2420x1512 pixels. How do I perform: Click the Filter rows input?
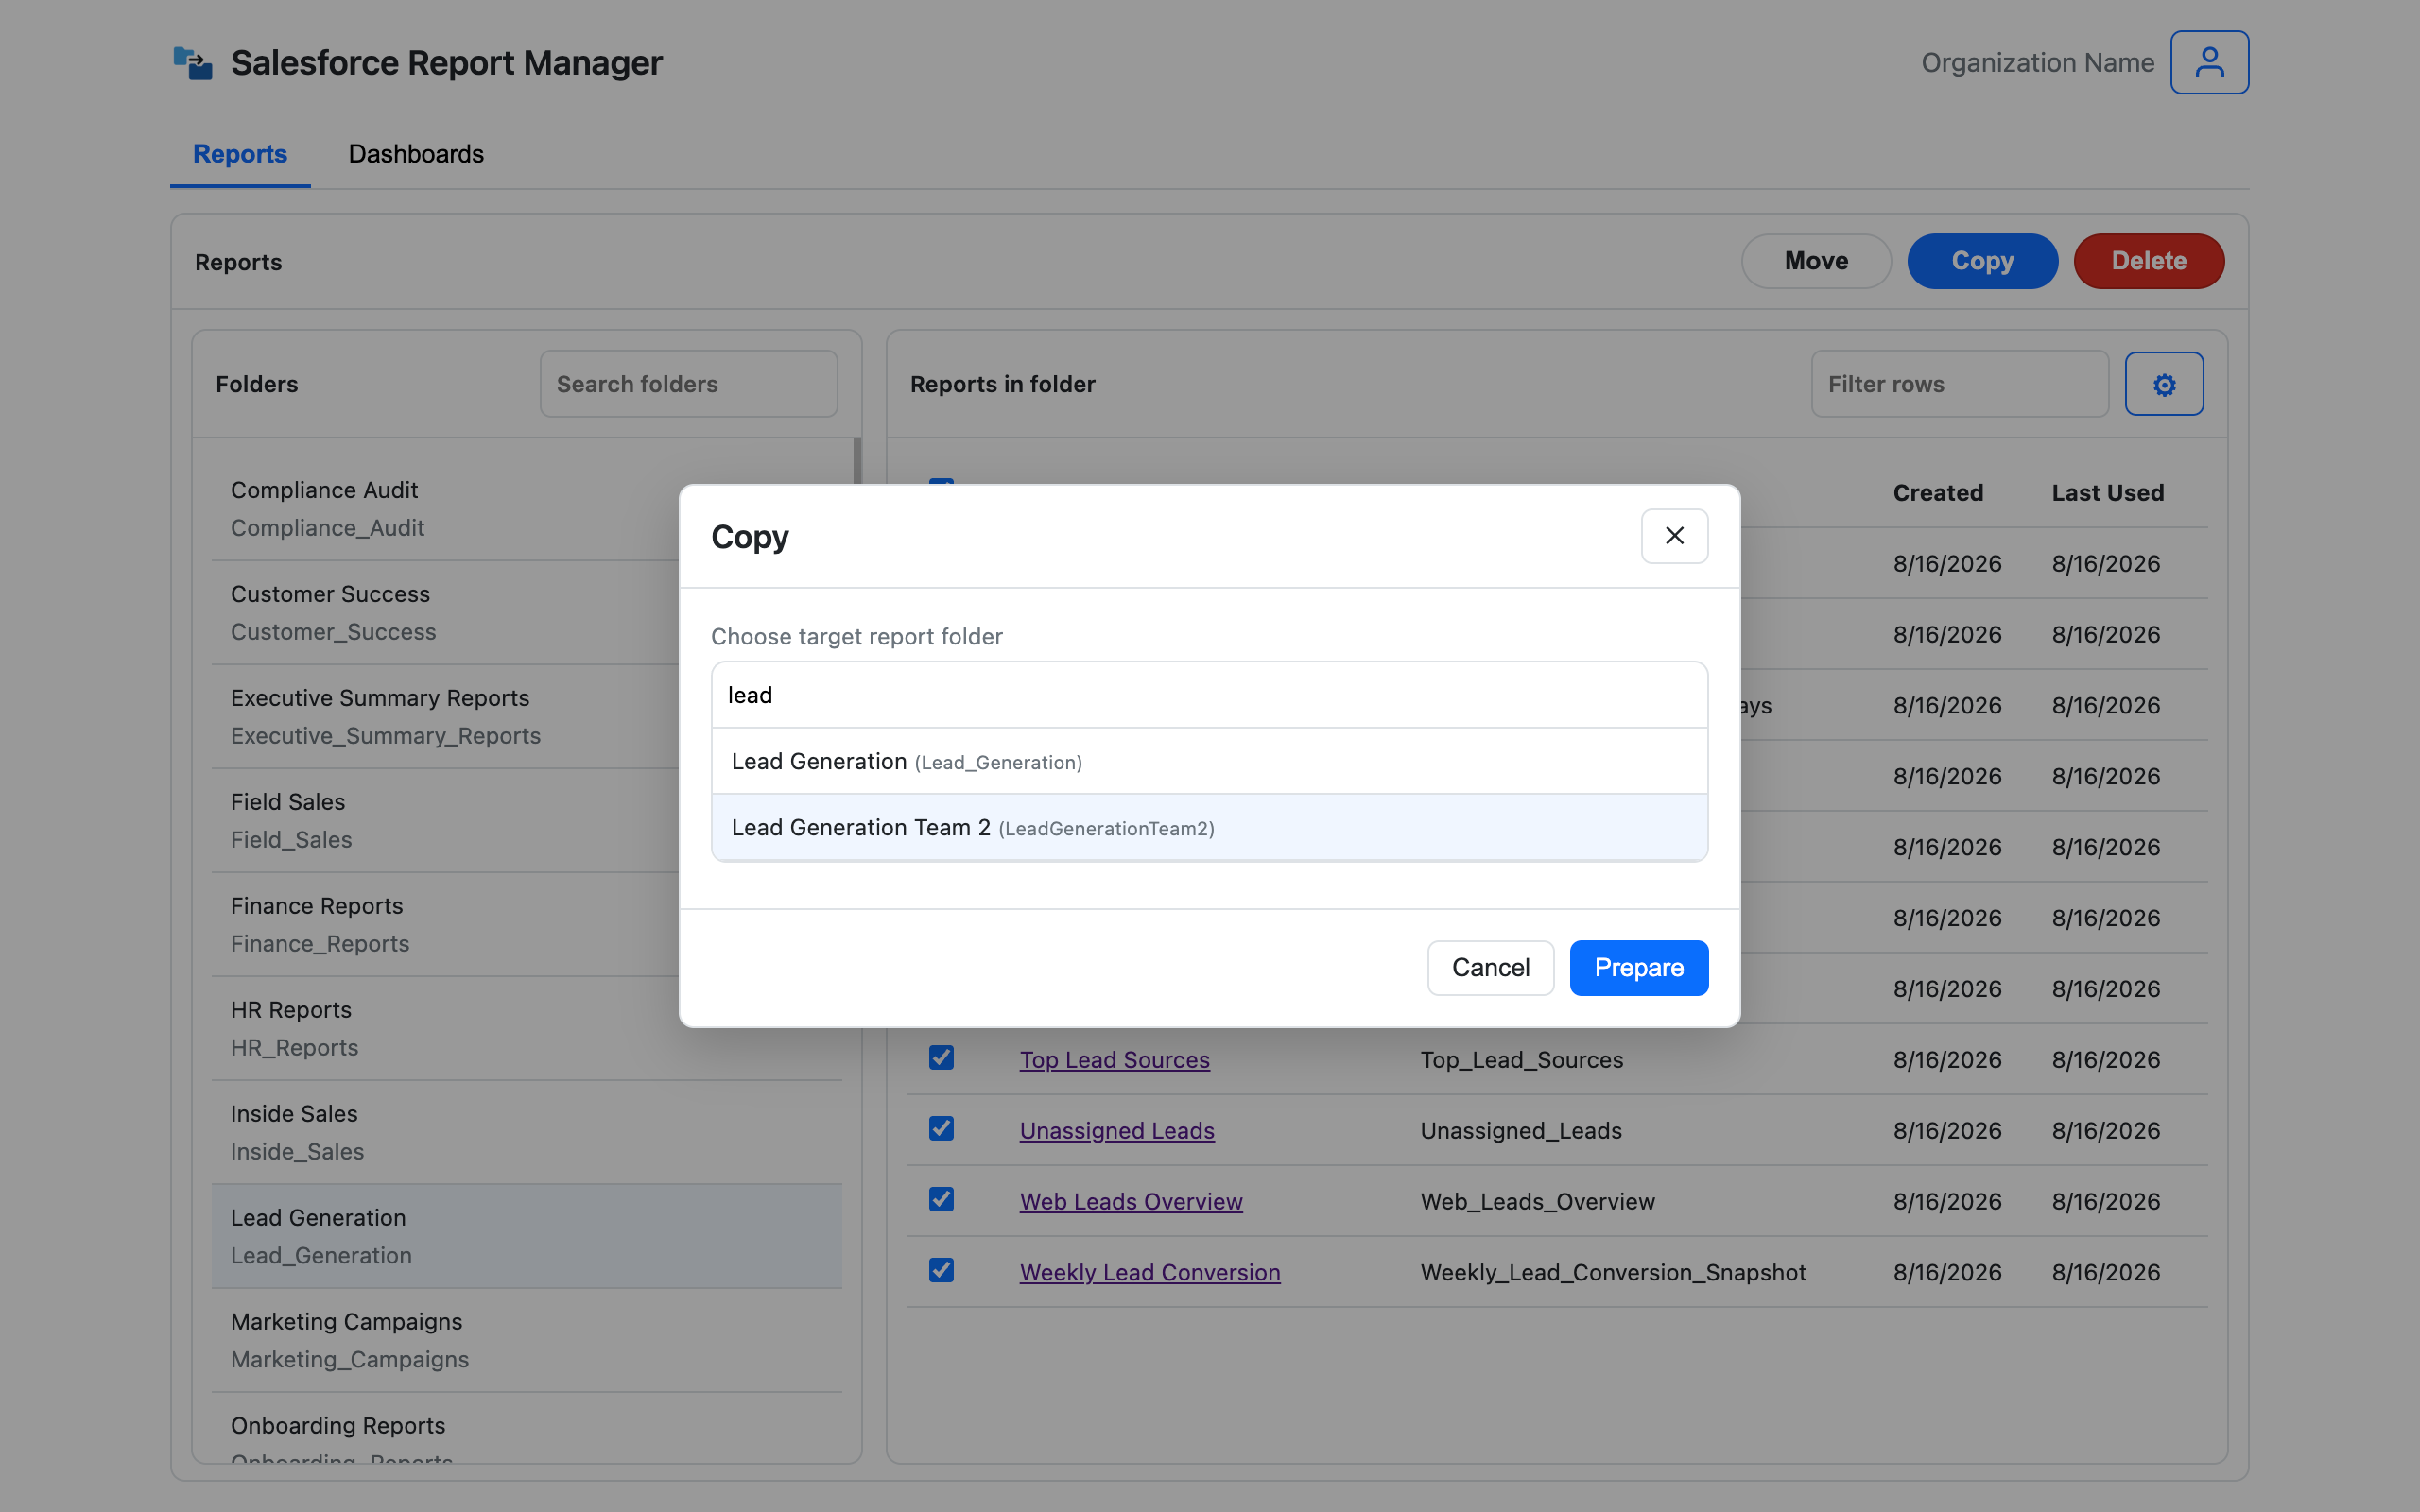click(x=1959, y=384)
